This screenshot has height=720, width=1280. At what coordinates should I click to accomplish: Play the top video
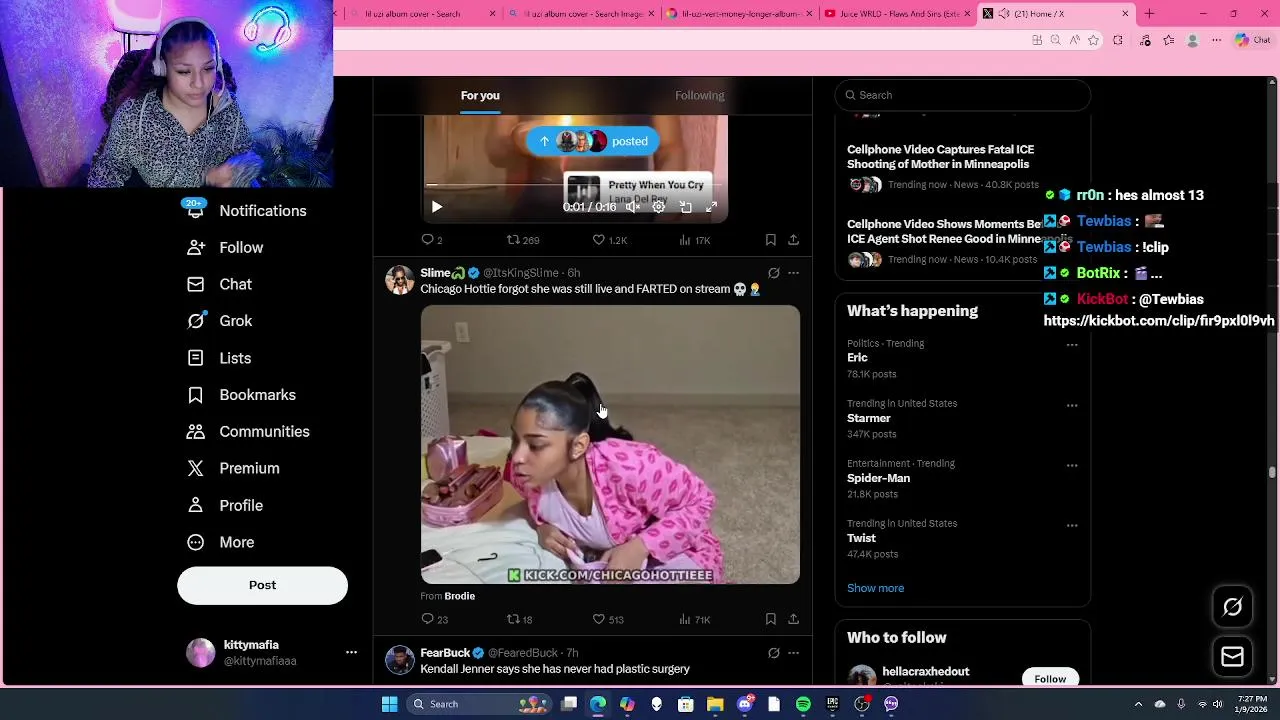[x=436, y=207]
